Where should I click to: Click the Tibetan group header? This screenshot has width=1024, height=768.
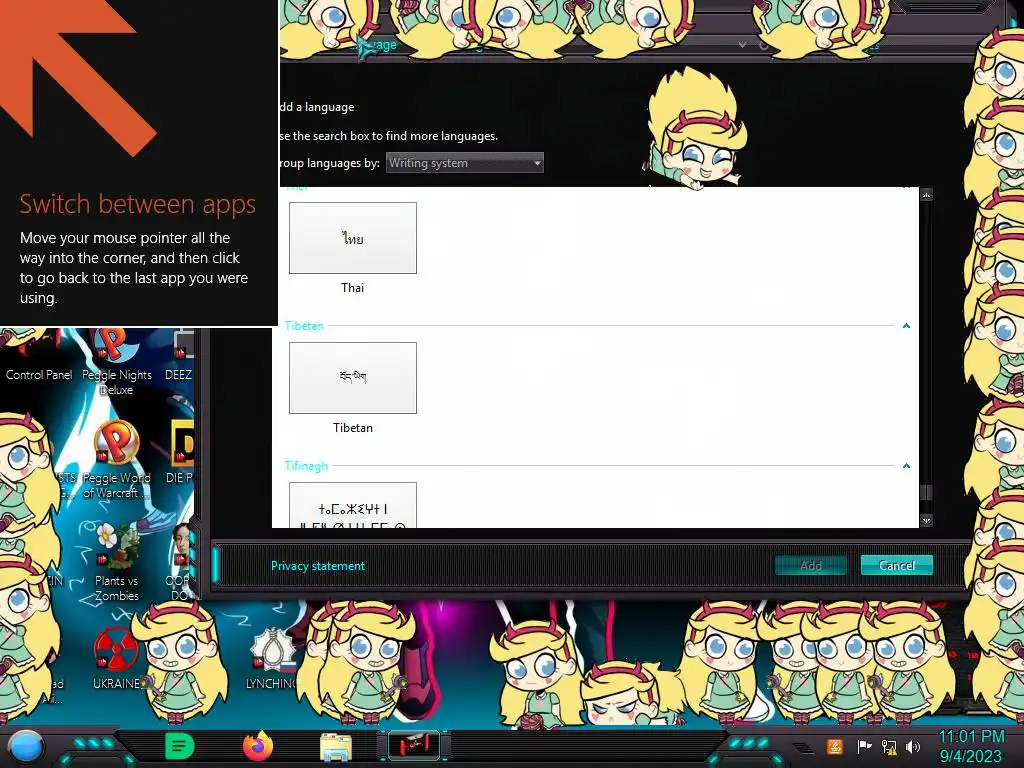[x=304, y=325]
